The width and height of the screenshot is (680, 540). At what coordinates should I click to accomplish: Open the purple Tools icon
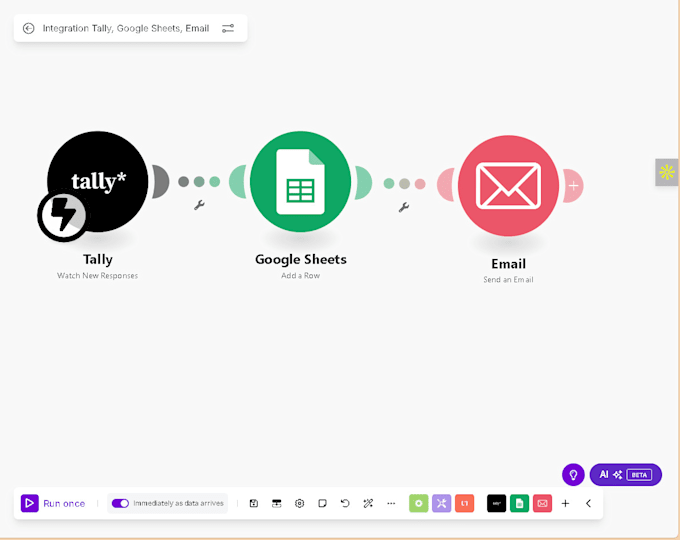441,503
